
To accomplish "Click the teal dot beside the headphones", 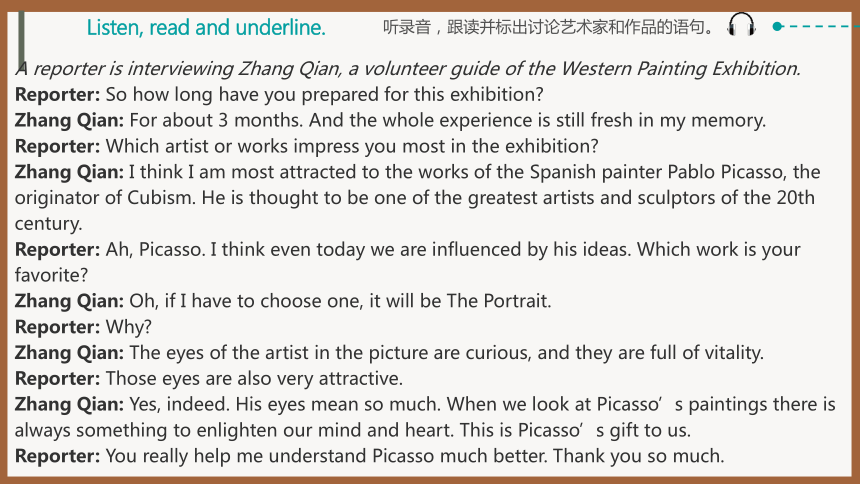I will [777, 26].
